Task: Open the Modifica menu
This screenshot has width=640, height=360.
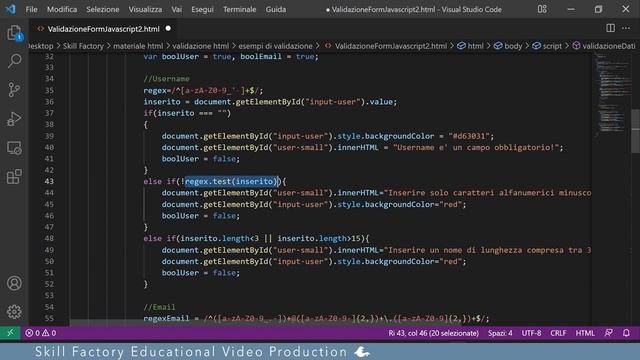Action: pyautogui.click(x=62, y=9)
